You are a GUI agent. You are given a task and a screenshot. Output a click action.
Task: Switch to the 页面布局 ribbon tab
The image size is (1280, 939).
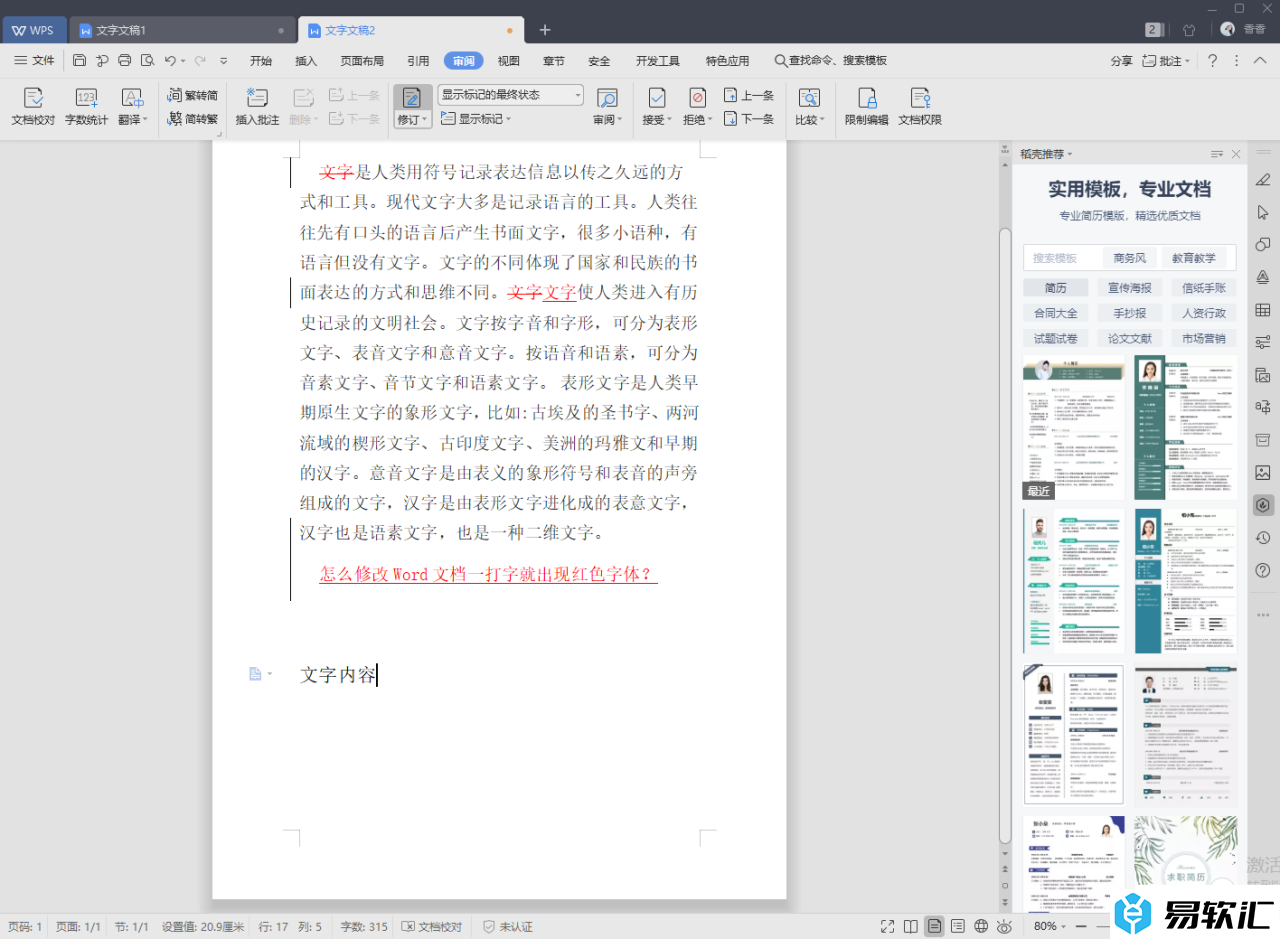[362, 61]
